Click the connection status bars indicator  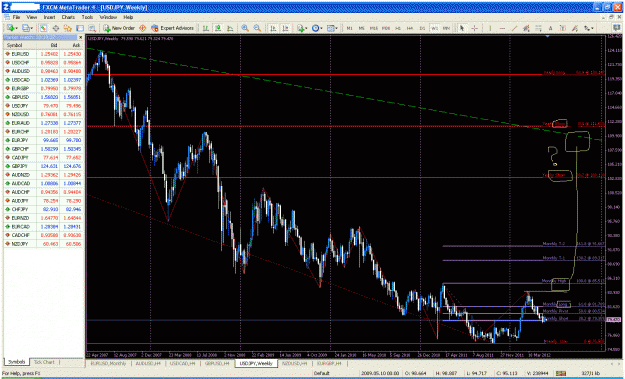561,373
